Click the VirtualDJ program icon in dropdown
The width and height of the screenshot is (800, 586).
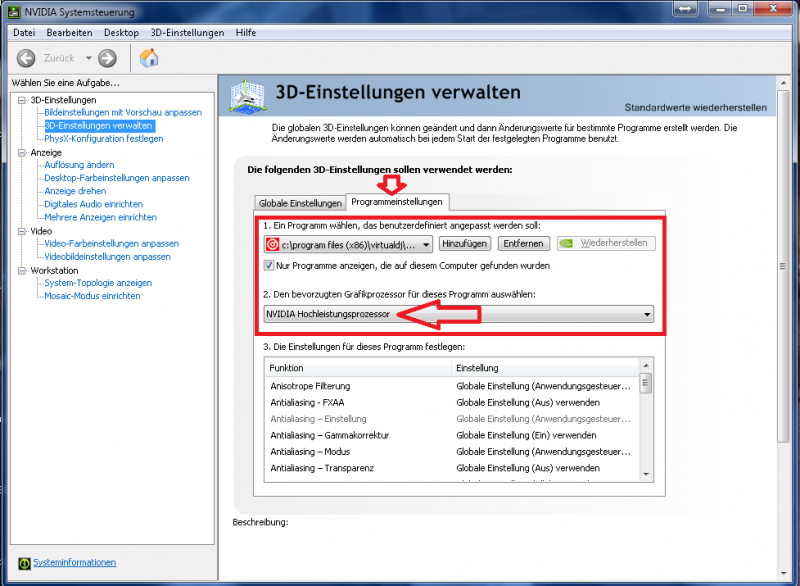pos(272,245)
